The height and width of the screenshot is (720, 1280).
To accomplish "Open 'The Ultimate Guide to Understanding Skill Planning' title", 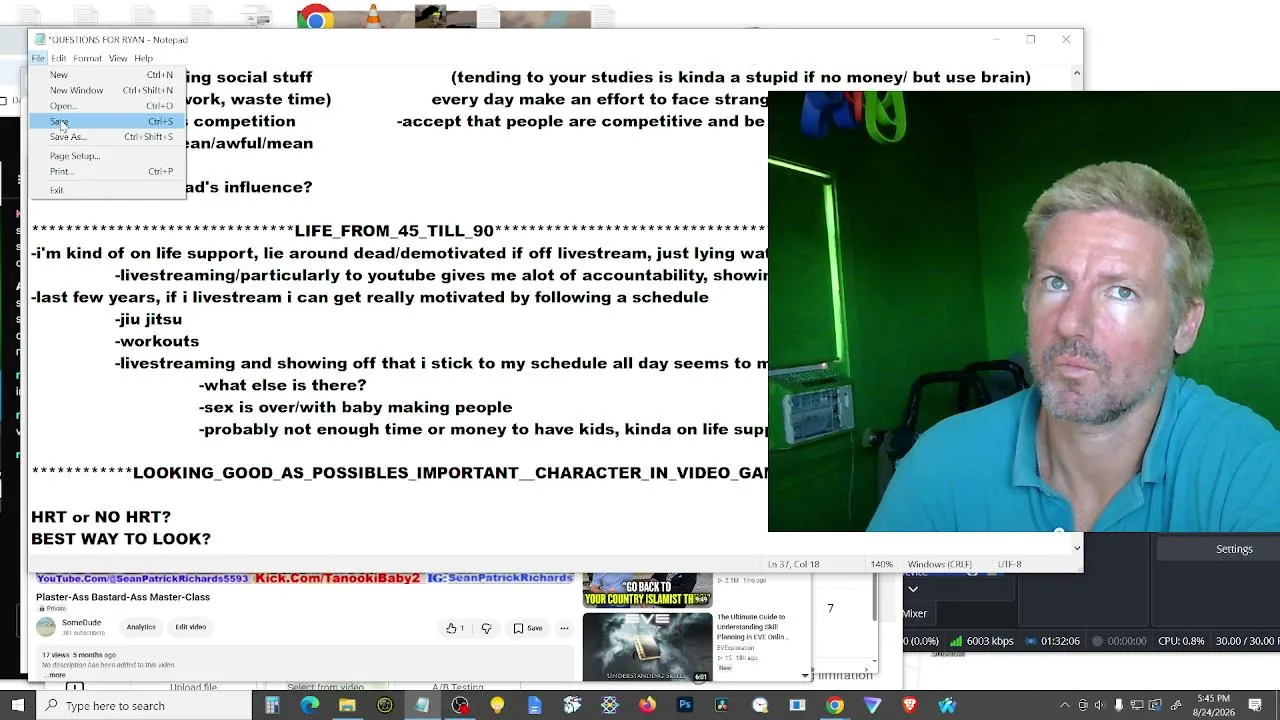I will (752, 627).
